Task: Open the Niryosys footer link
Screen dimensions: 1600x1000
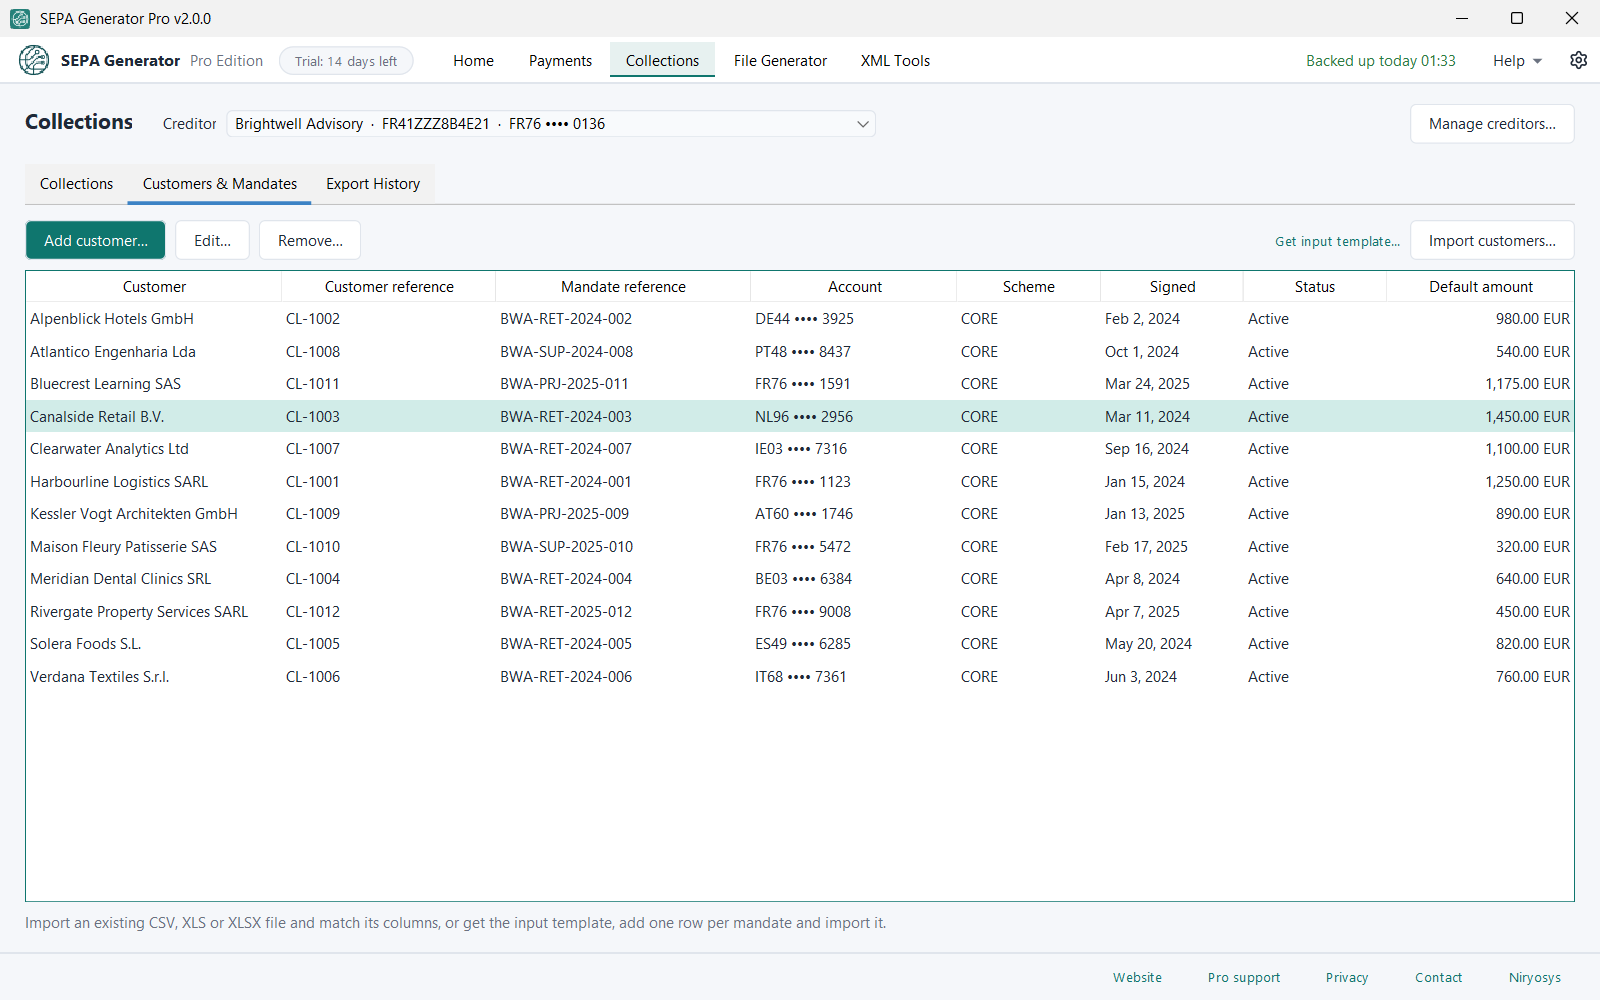Action: 1534,978
